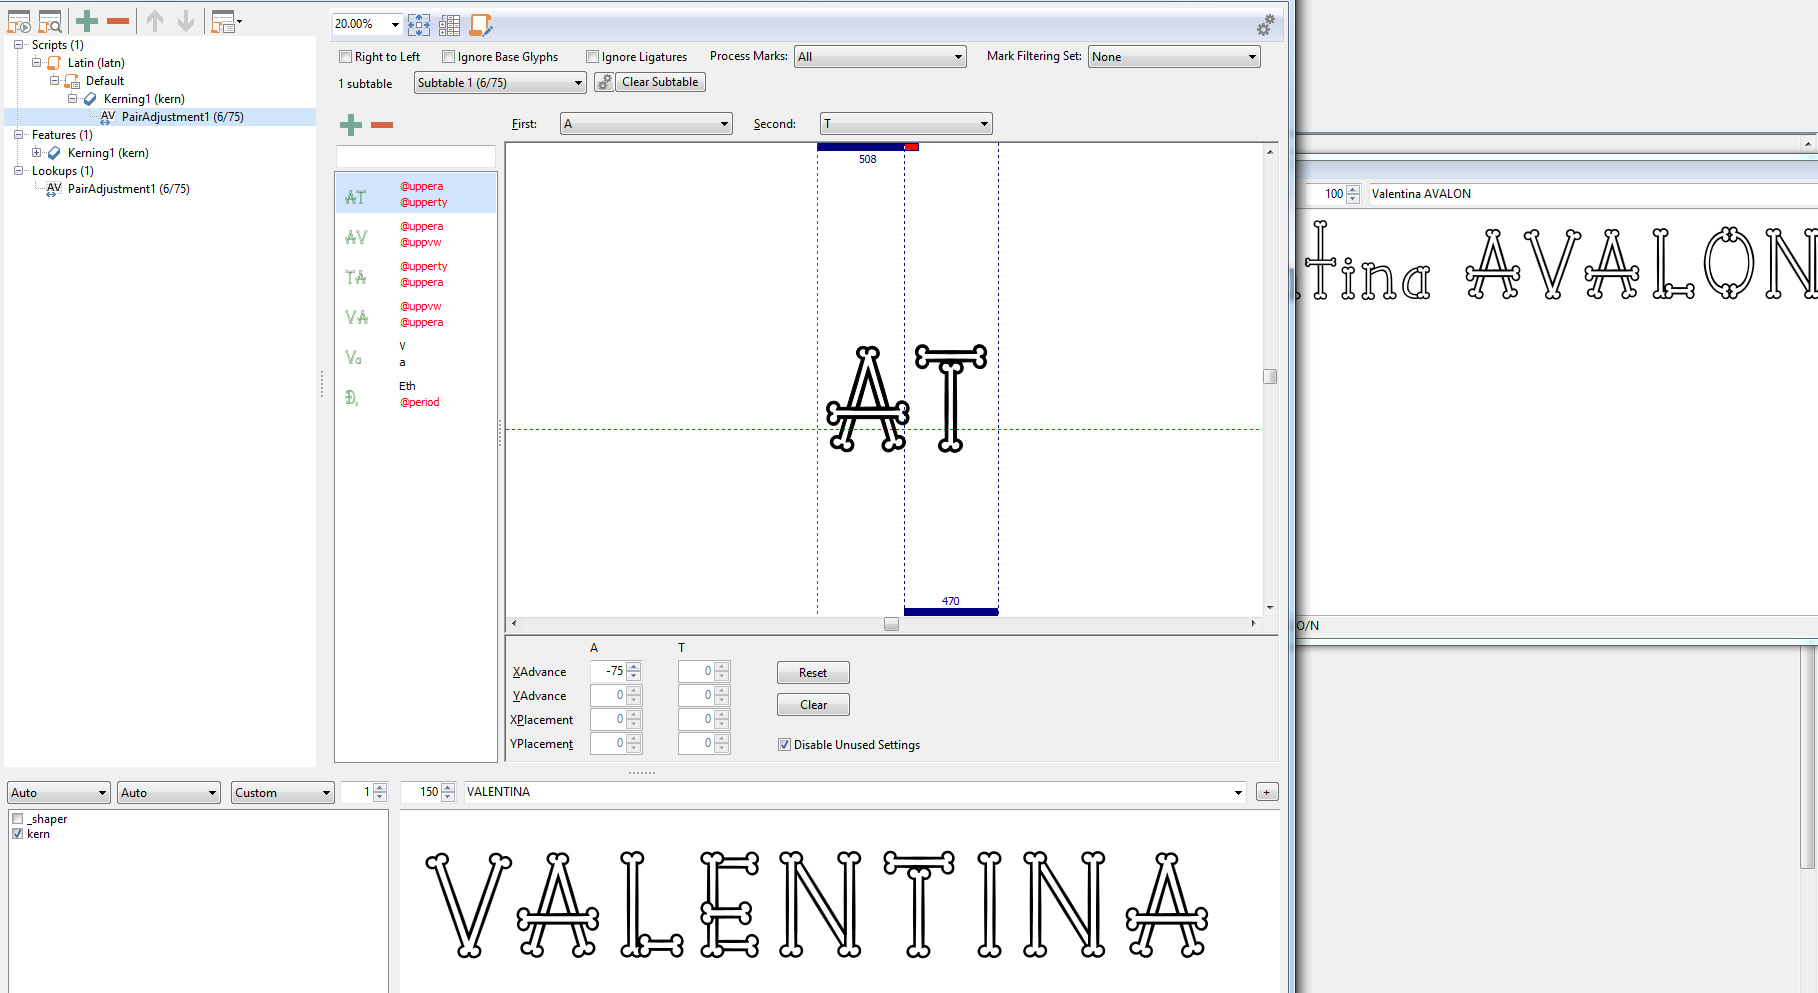Decrease XAdvance value for A
Image resolution: width=1818 pixels, height=993 pixels.
point(634,677)
